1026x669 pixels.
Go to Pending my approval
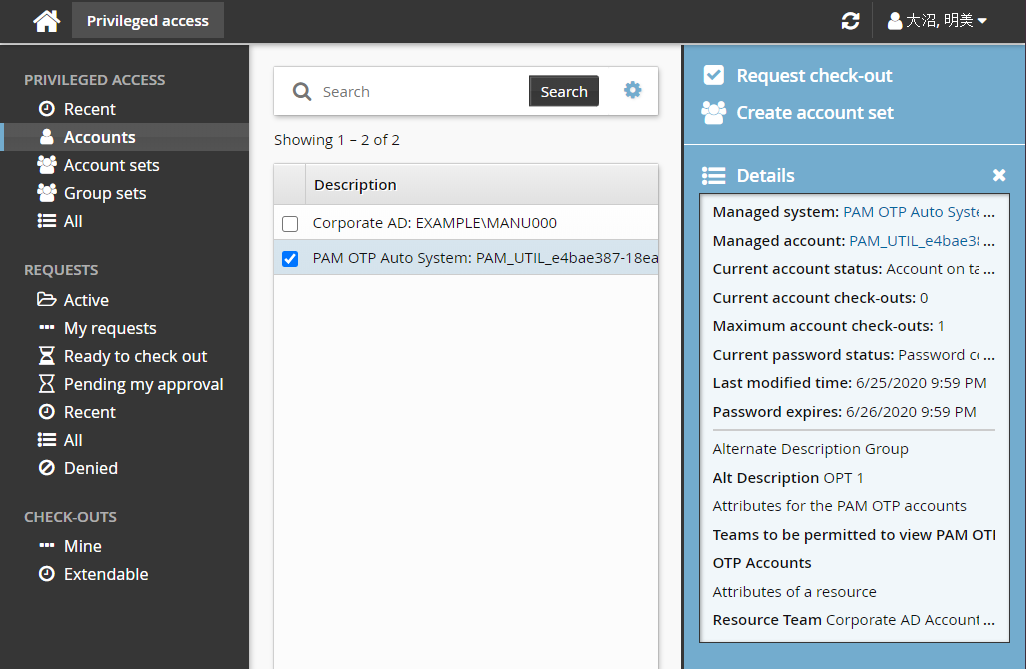143,384
